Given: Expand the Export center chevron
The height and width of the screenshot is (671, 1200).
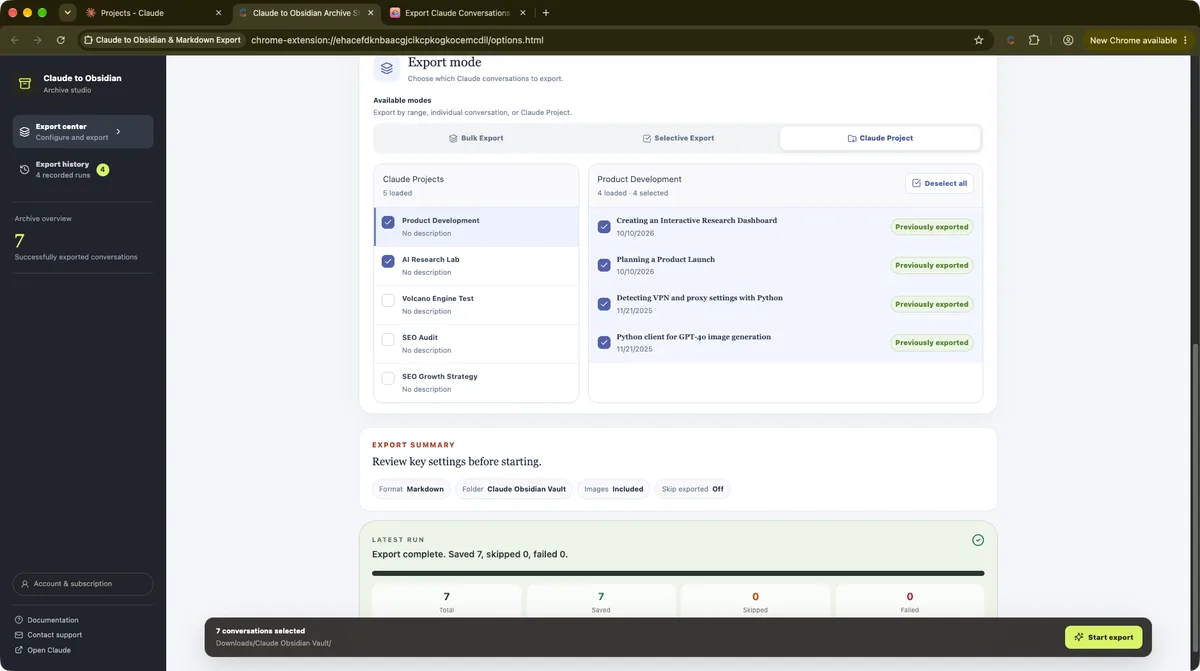Looking at the screenshot, I should (x=118, y=131).
